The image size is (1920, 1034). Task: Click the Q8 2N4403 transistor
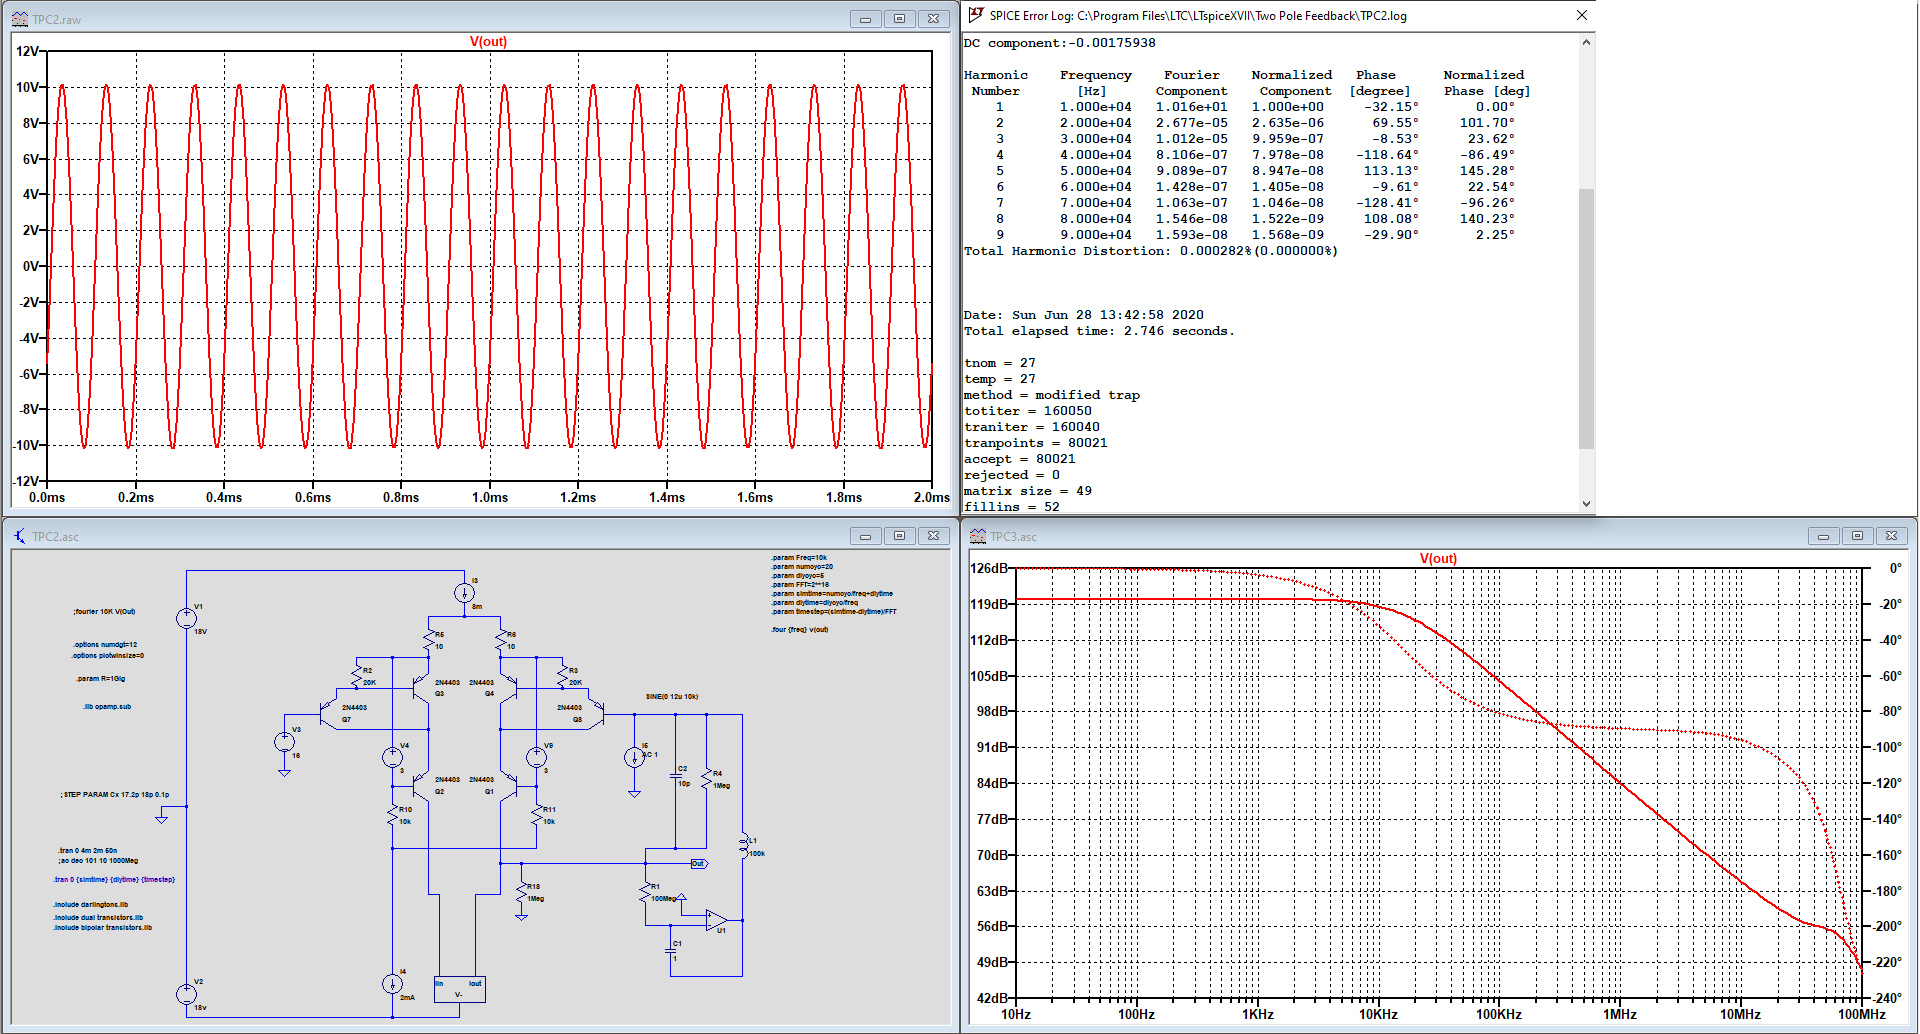[595, 713]
